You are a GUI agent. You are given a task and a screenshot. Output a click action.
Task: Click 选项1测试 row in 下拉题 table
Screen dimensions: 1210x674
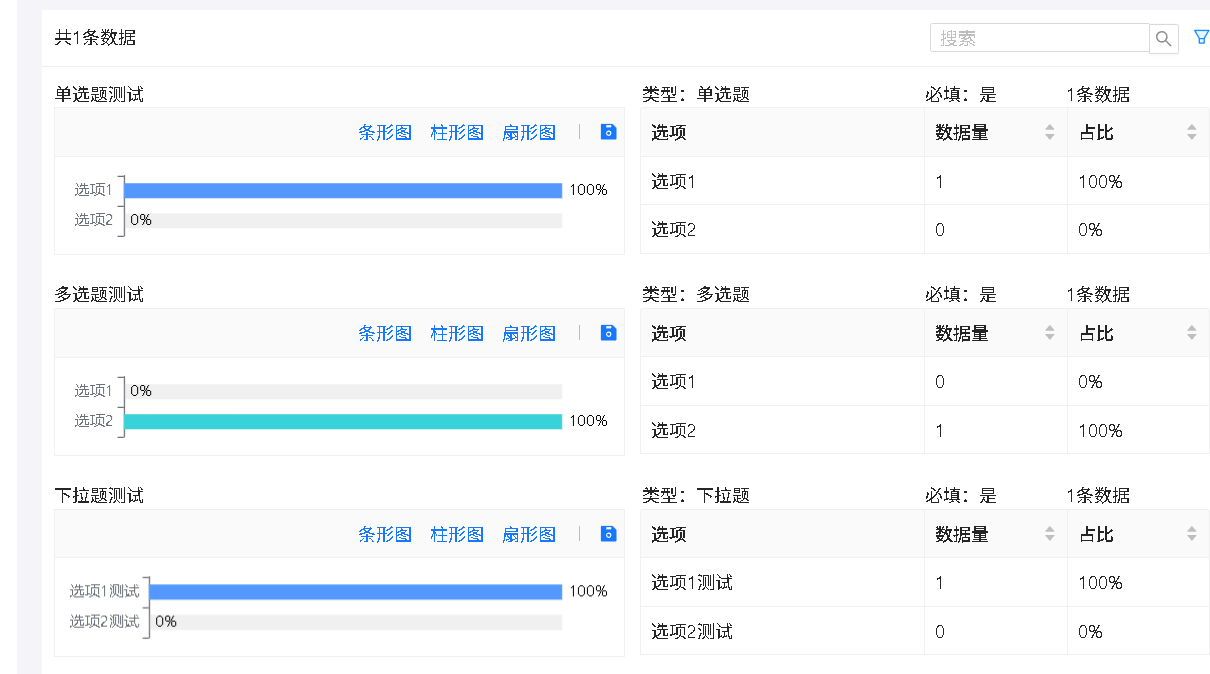click(x=925, y=582)
